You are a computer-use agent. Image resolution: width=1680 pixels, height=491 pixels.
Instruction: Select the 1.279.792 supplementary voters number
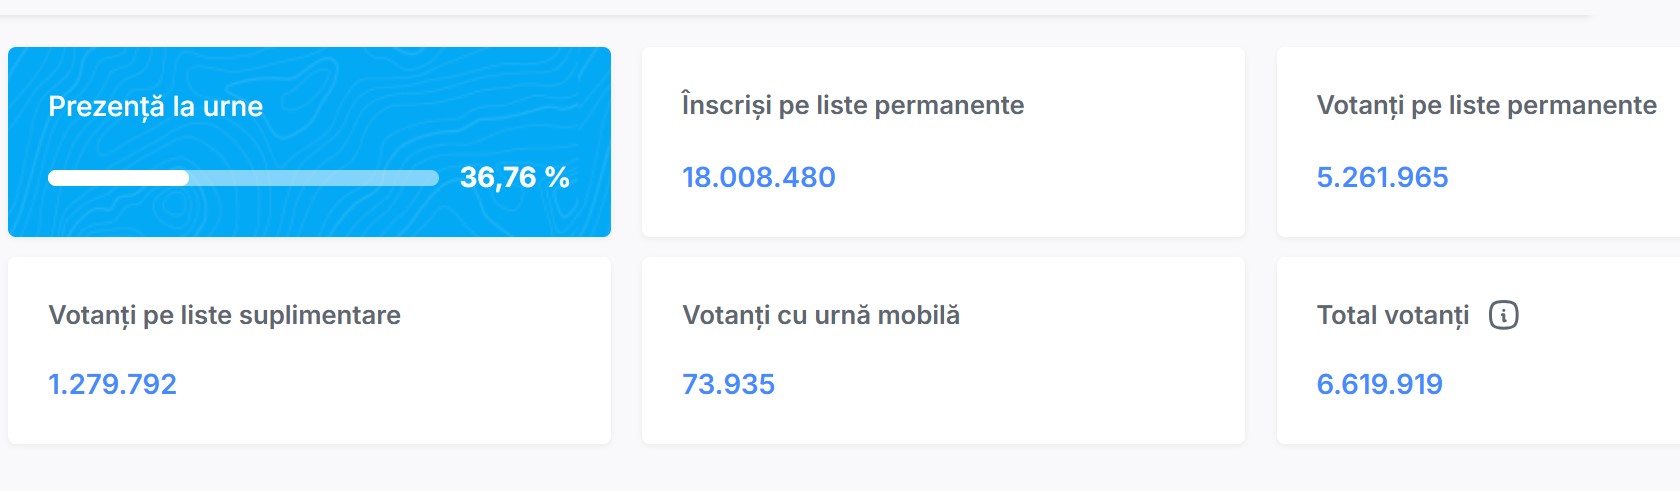[x=112, y=385]
